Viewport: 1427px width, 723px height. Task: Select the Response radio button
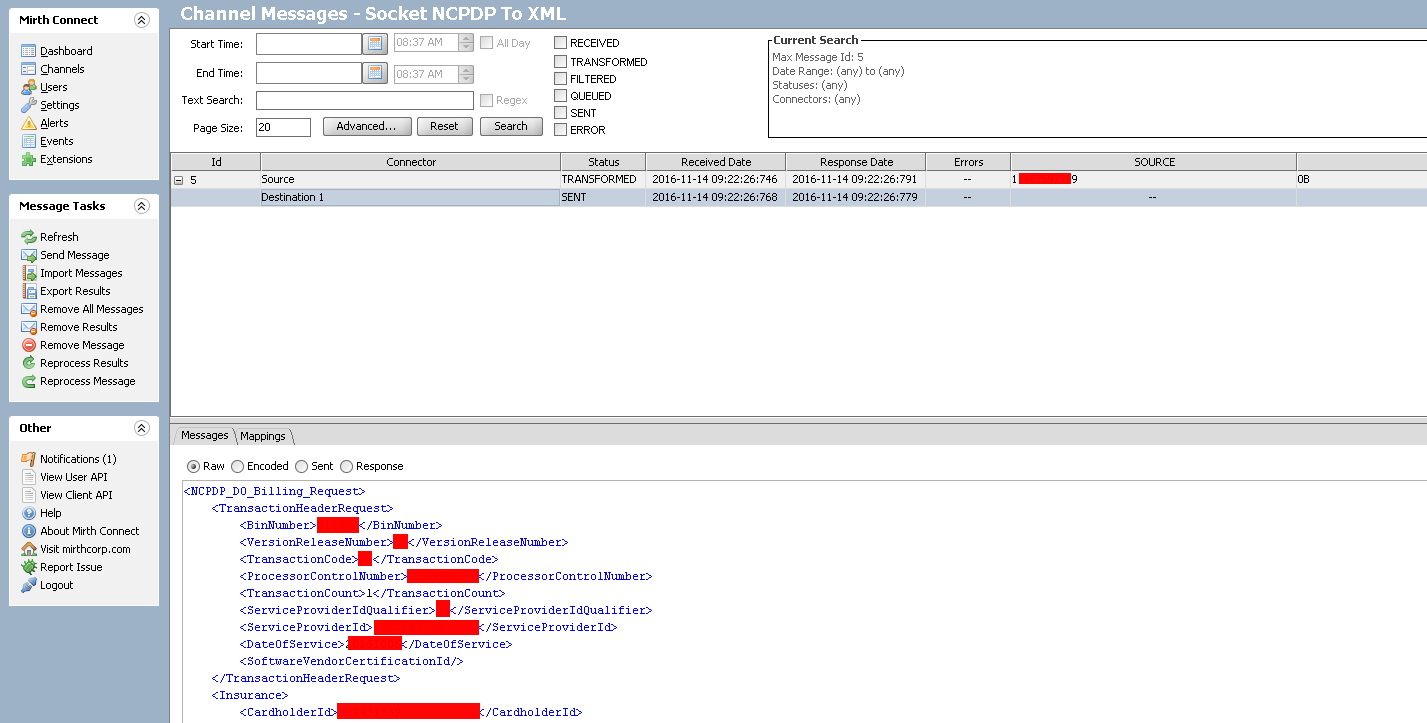tap(346, 466)
